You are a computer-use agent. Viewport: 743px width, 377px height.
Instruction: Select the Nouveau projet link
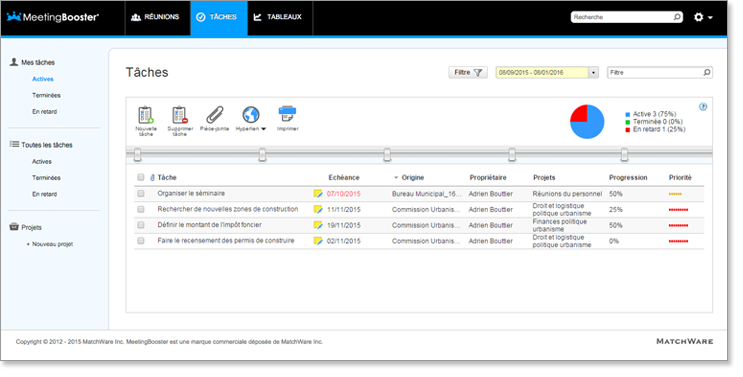tap(53, 244)
